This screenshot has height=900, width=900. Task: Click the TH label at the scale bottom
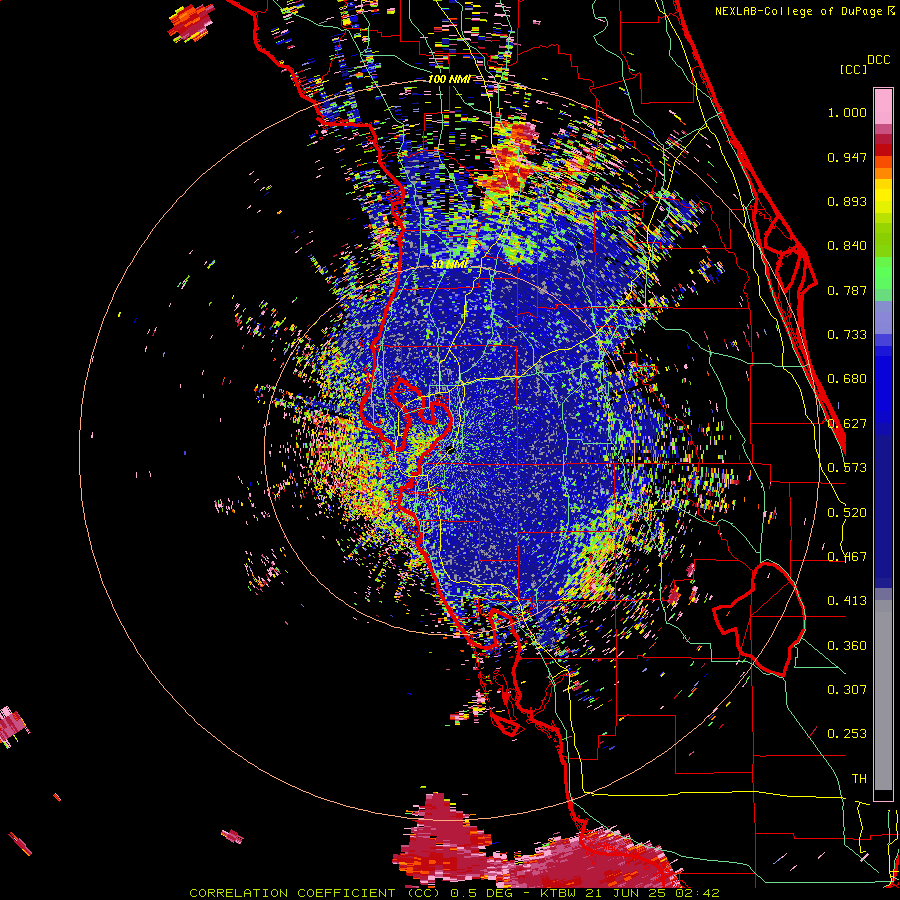coord(859,779)
